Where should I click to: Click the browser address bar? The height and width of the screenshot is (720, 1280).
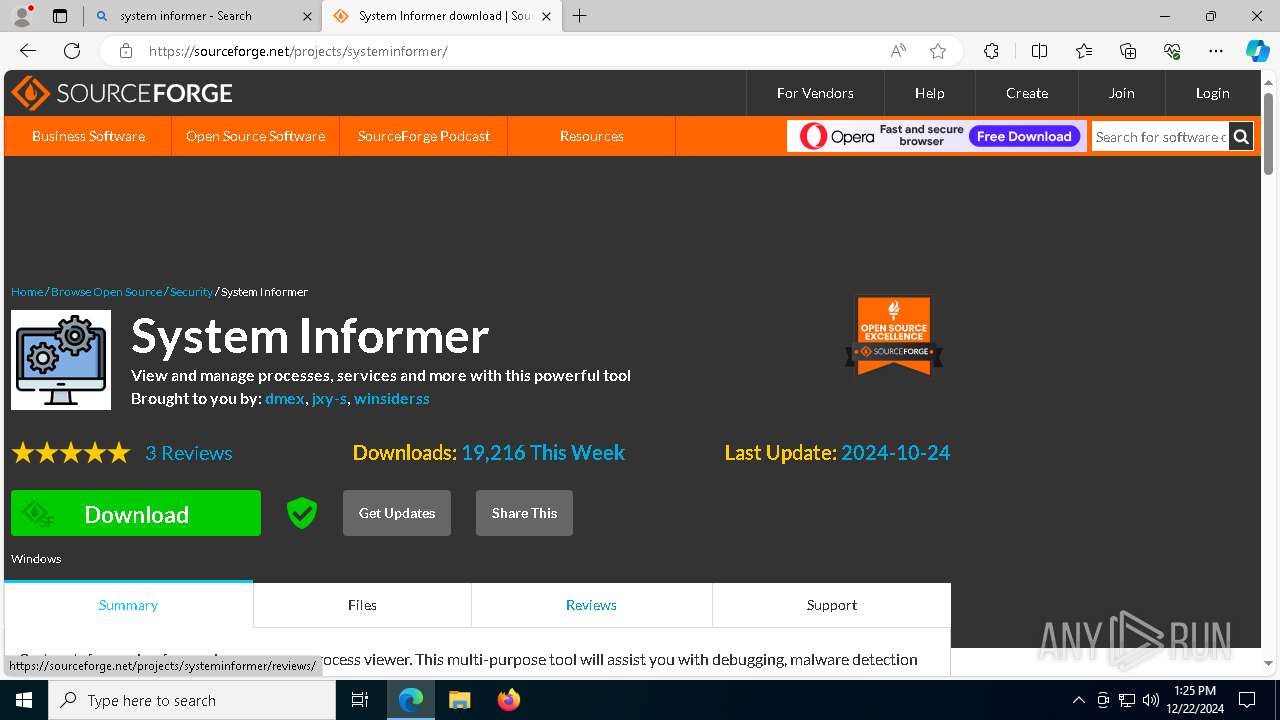[x=515, y=51]
